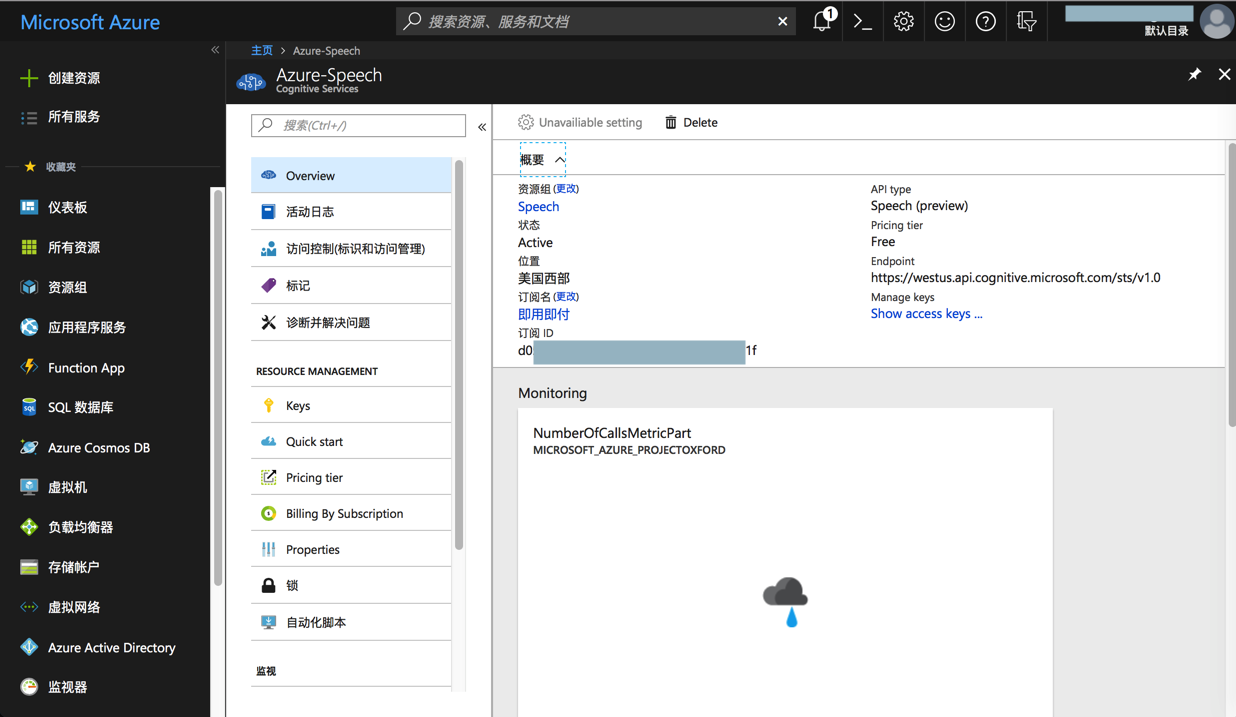Open 自动化脚本 menu item
The width and height of the screenshot is (1236, 717).
click(351, 622)
